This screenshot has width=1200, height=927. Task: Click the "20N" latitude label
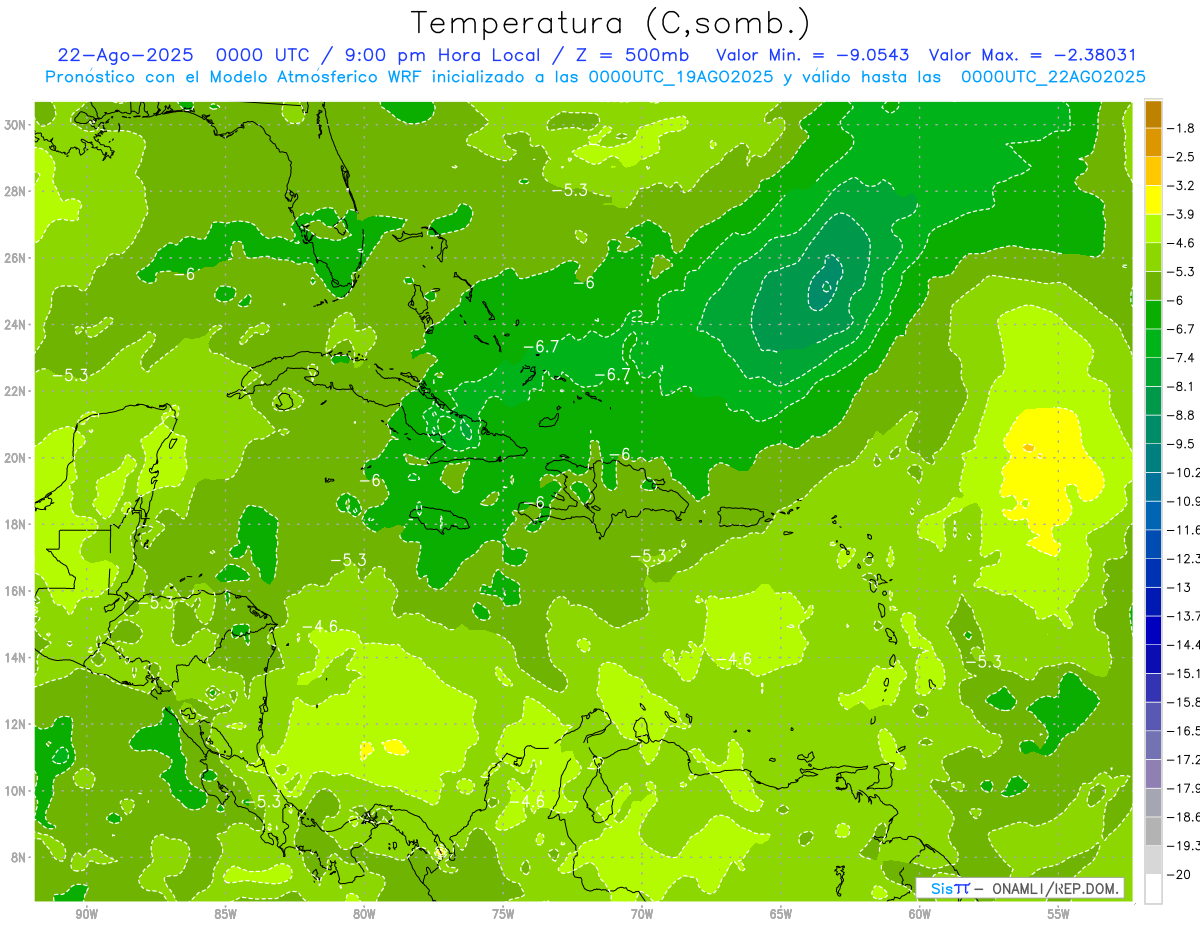(15, 457)
